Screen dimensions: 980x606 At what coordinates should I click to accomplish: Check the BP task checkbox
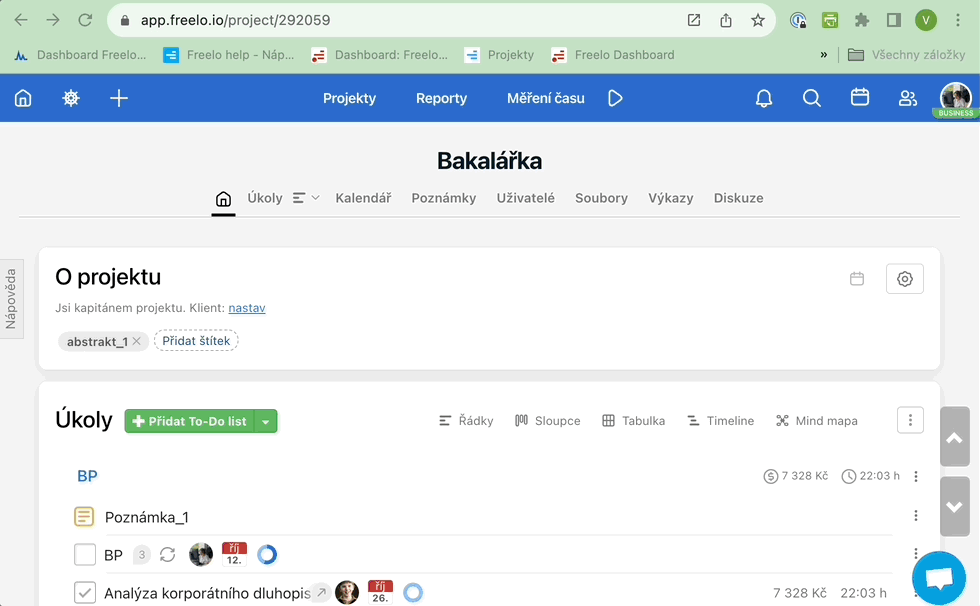point(84,554)
